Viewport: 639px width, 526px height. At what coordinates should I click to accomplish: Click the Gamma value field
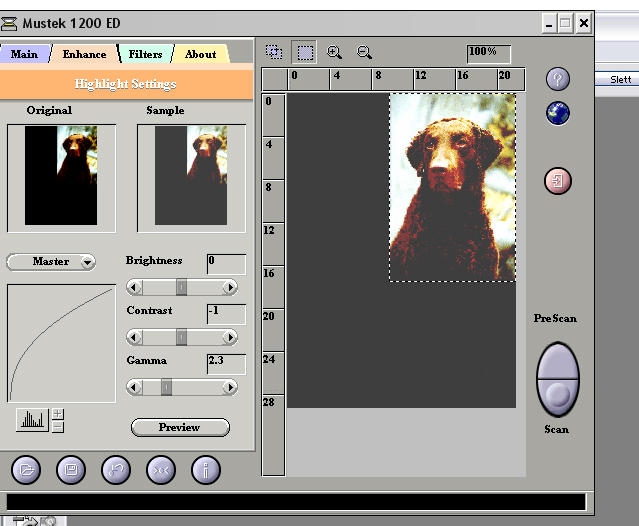point(226,364)
